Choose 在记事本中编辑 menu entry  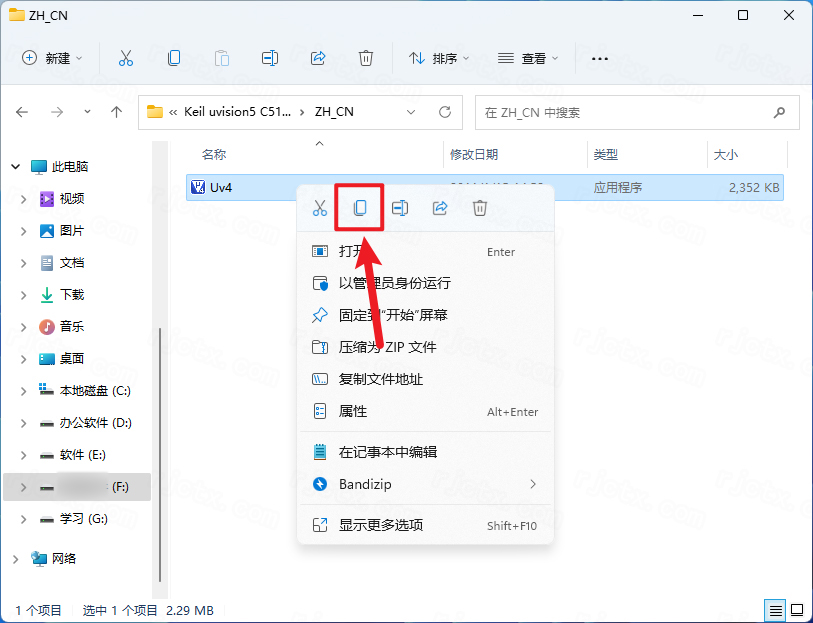pyautogui.click(x=425, y=452)
